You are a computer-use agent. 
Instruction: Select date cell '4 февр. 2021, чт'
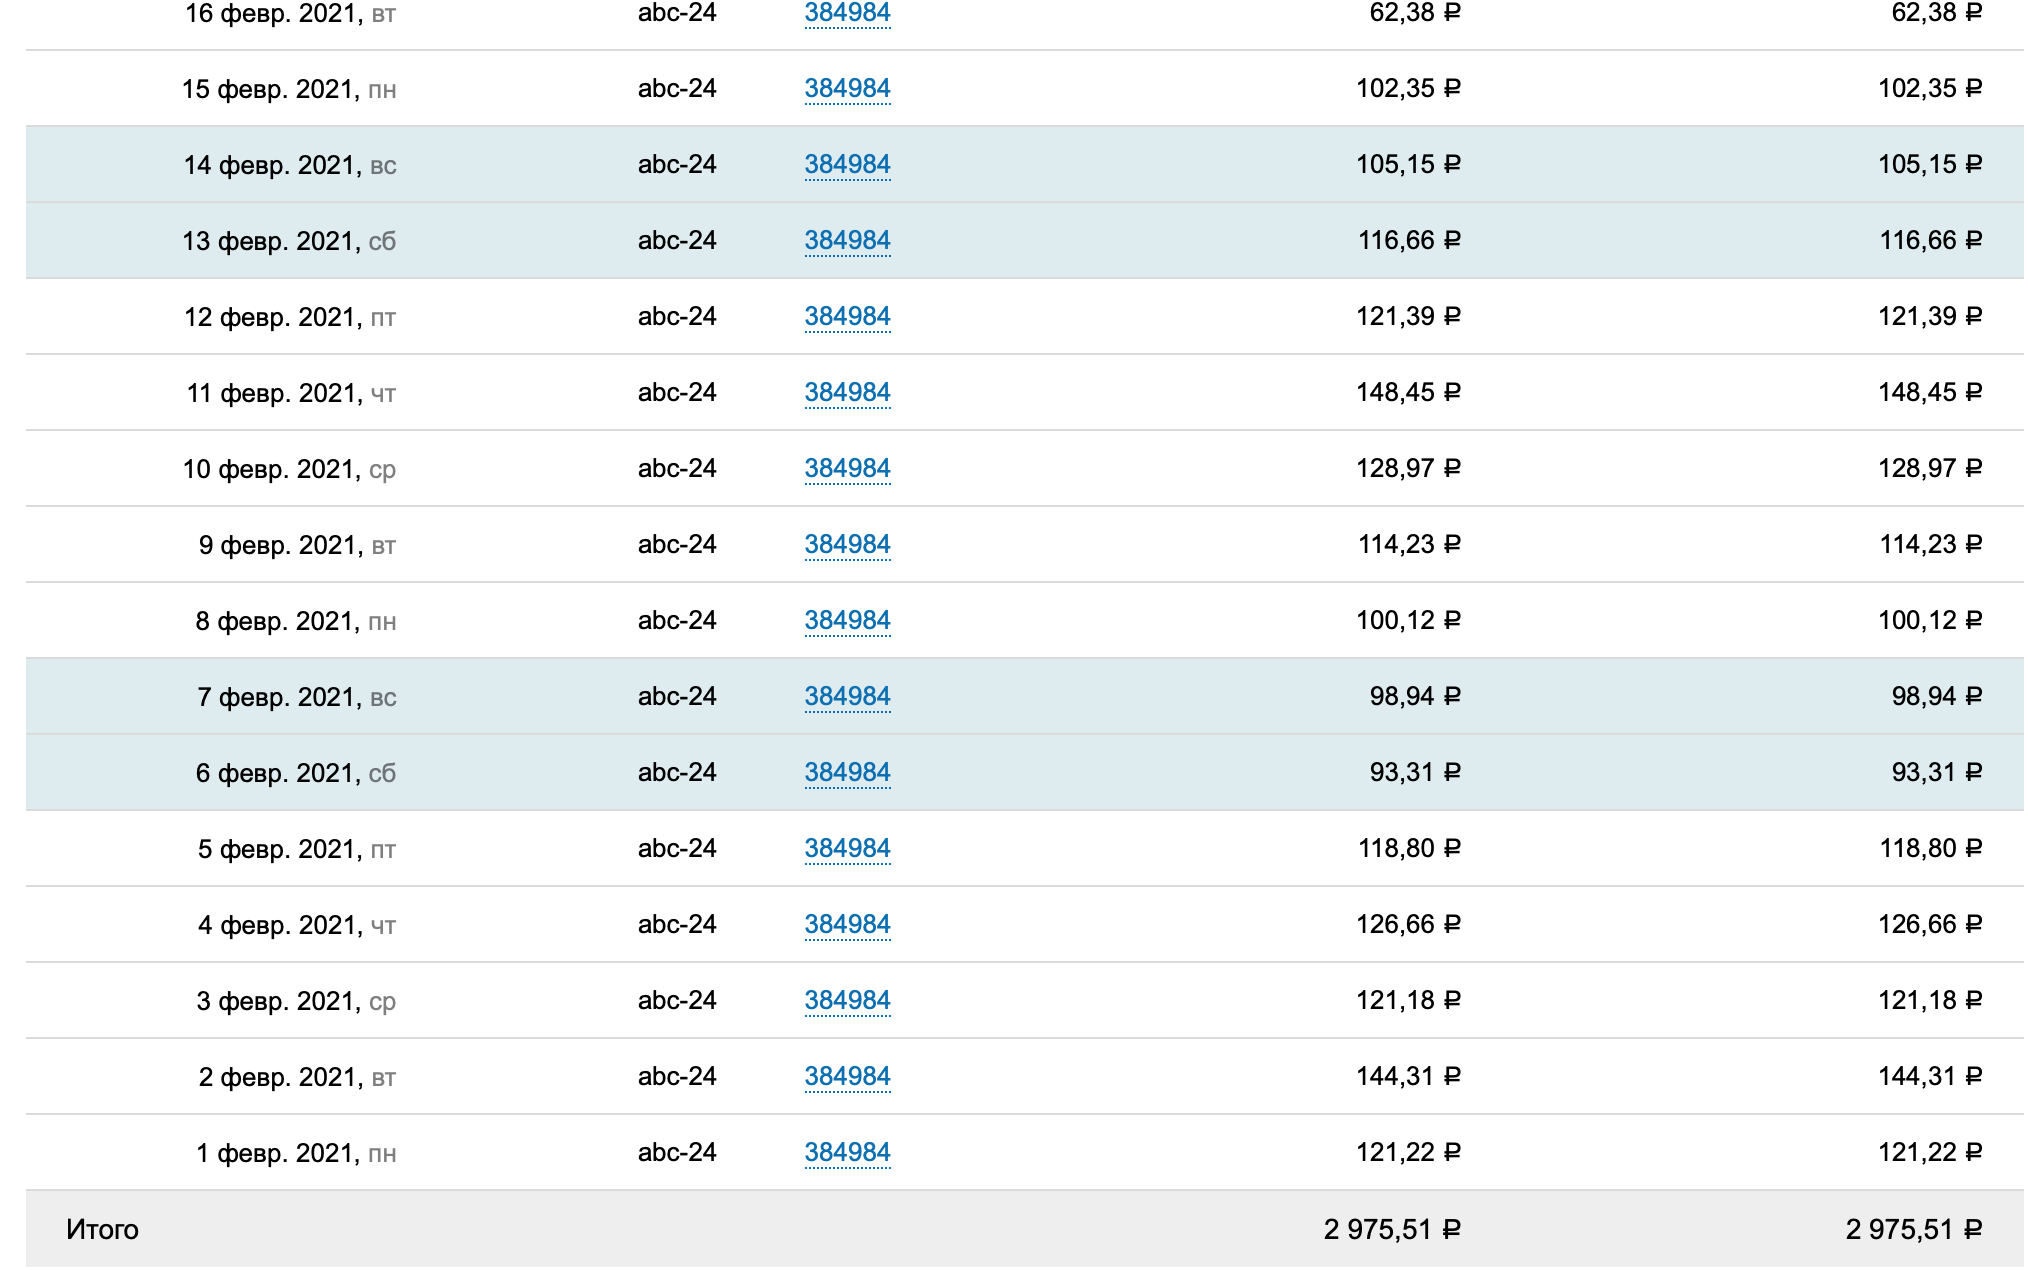pos(297,925)
